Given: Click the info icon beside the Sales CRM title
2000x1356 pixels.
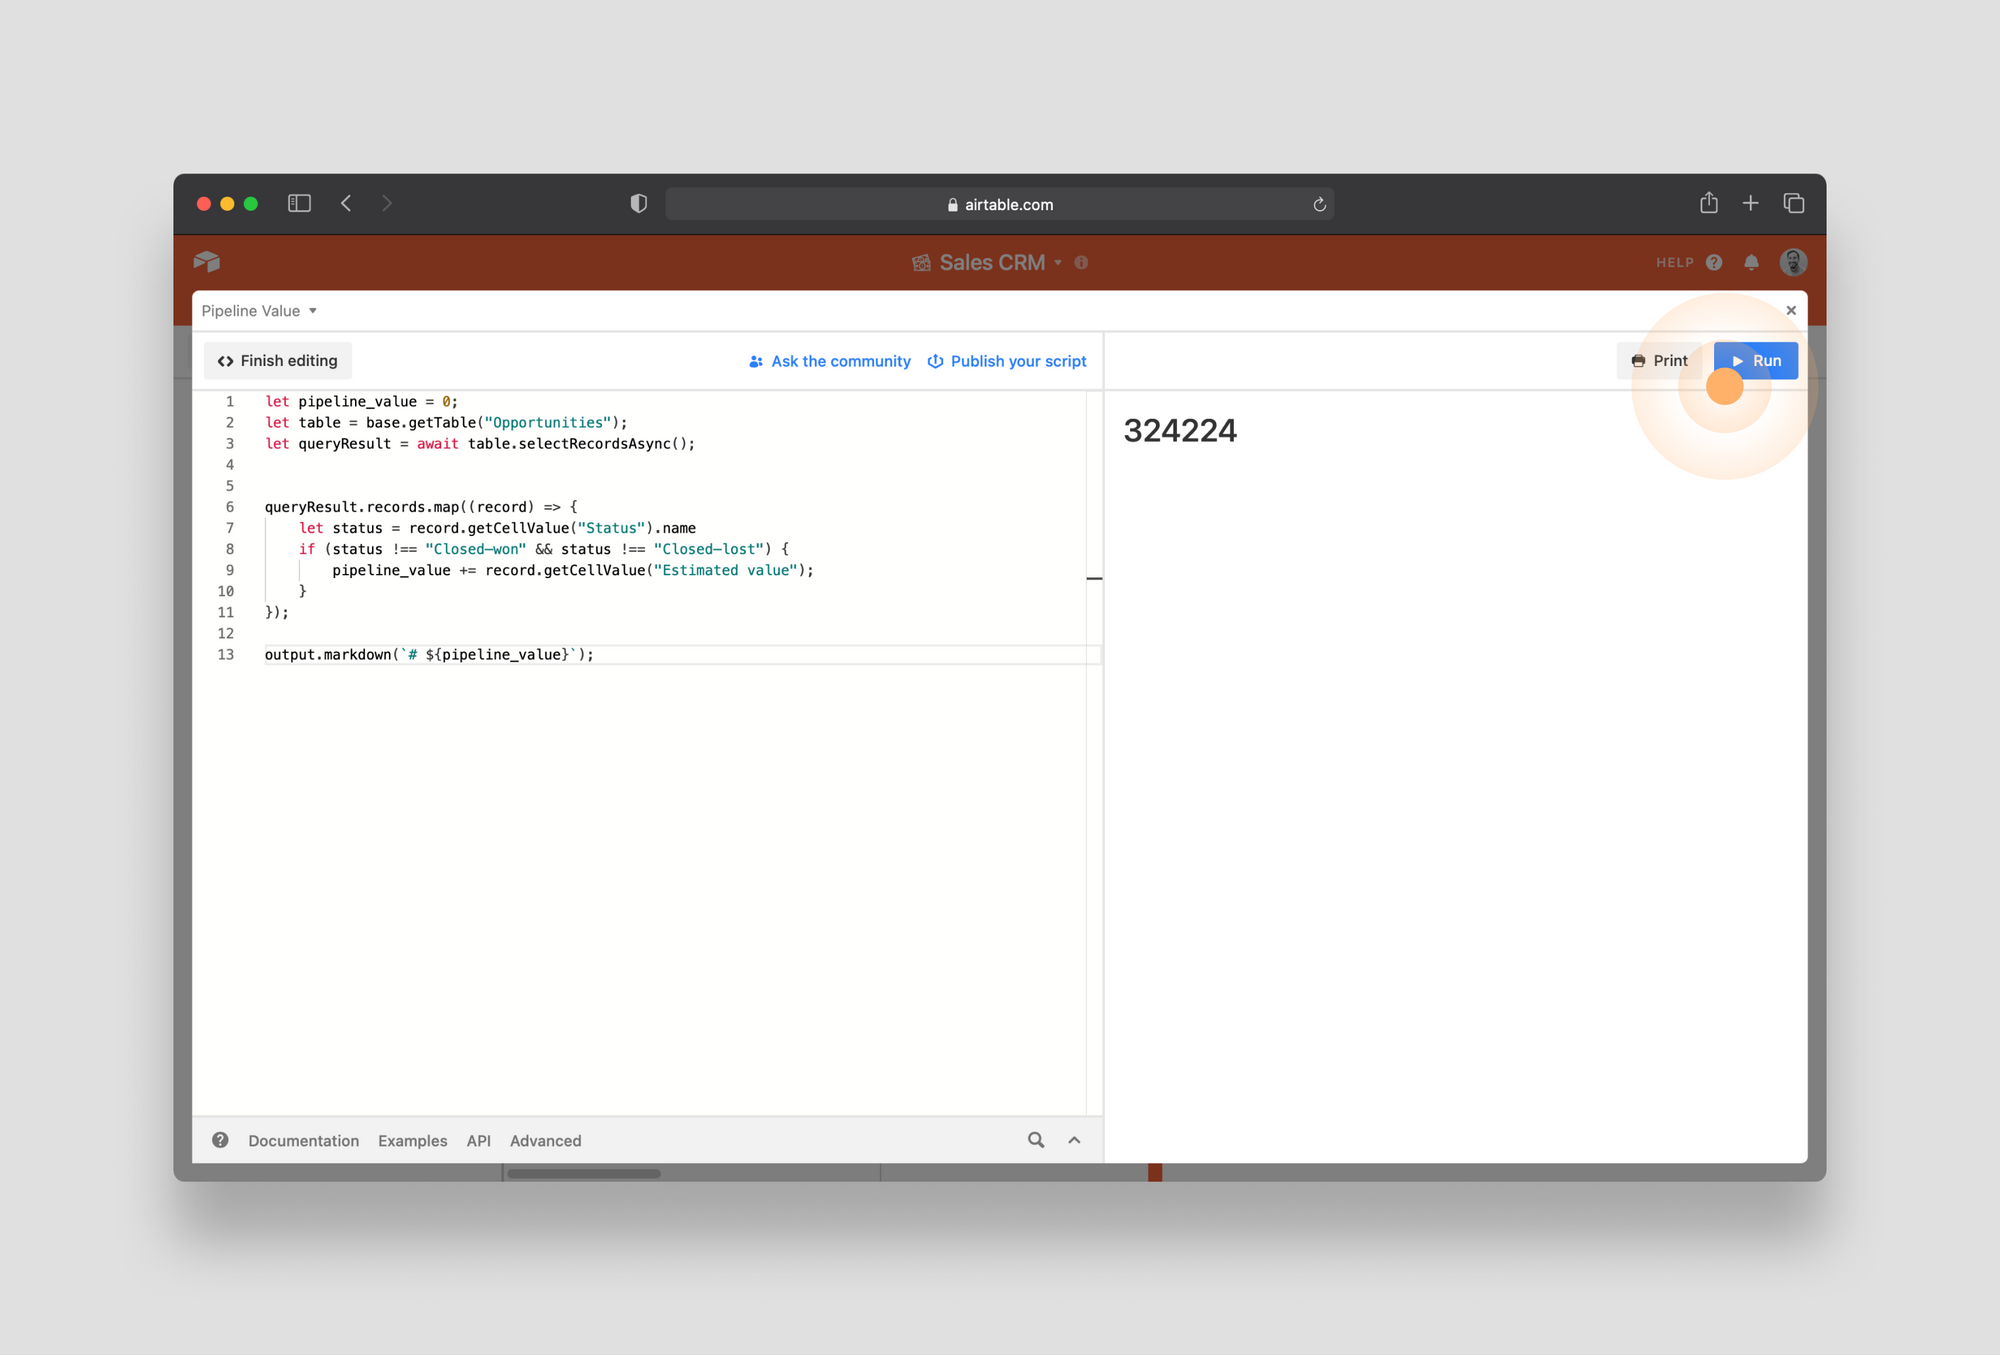Looking at the screenshot, I should click(1081, 263).
